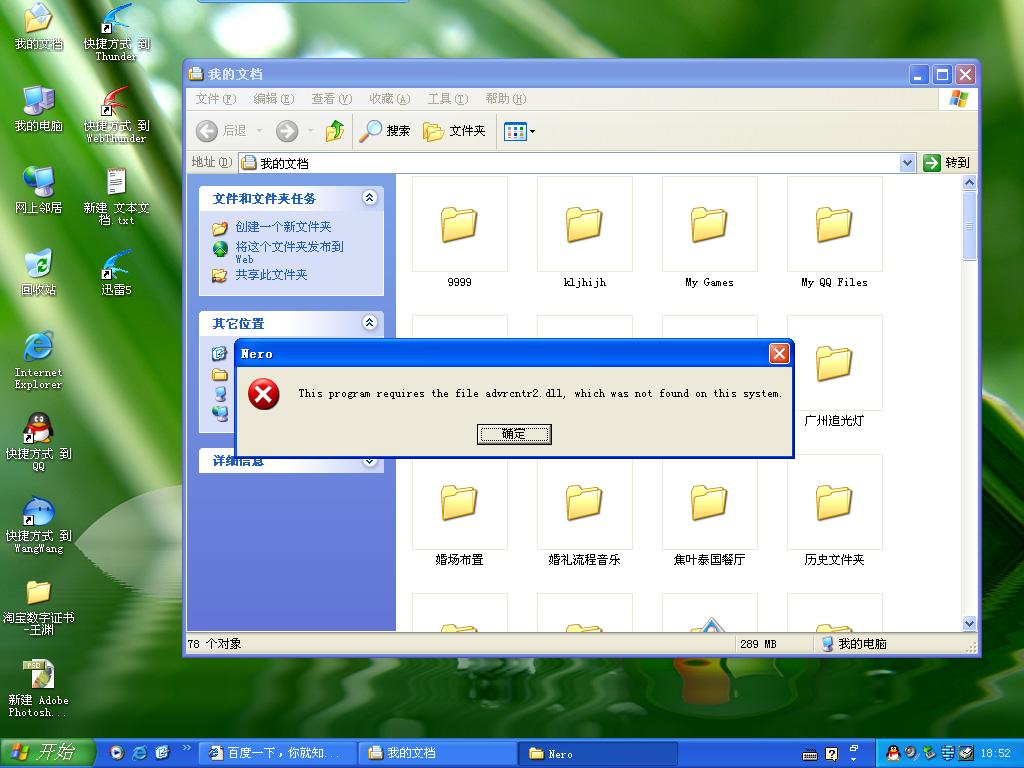Screen dimensions: 1024x768
Task: Click 创建一个新文件夹 link
Action: pos(283,227)
